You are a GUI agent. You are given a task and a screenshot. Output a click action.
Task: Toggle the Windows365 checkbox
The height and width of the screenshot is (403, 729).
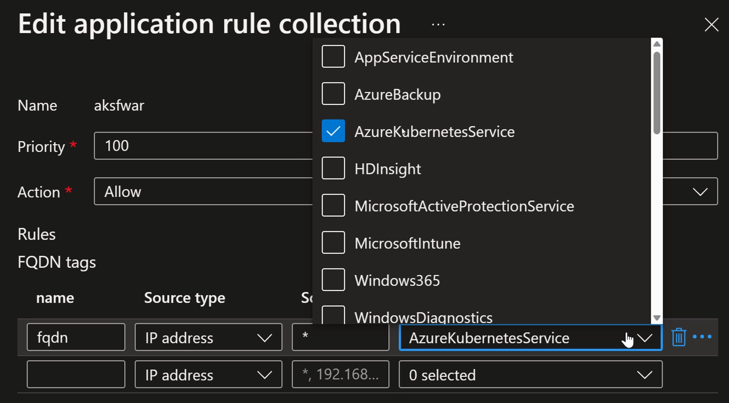pos(333,280)
